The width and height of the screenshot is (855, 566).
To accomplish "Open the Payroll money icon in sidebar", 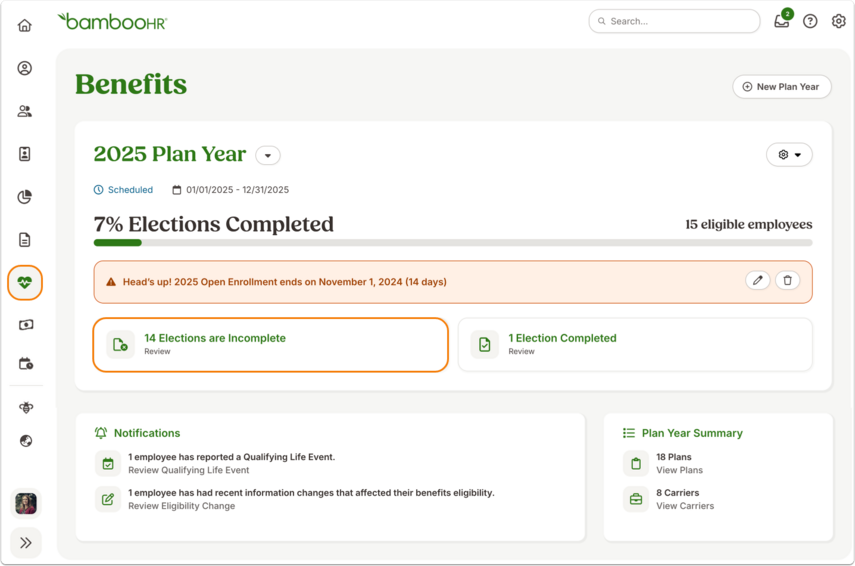I will tap(26, 325).
